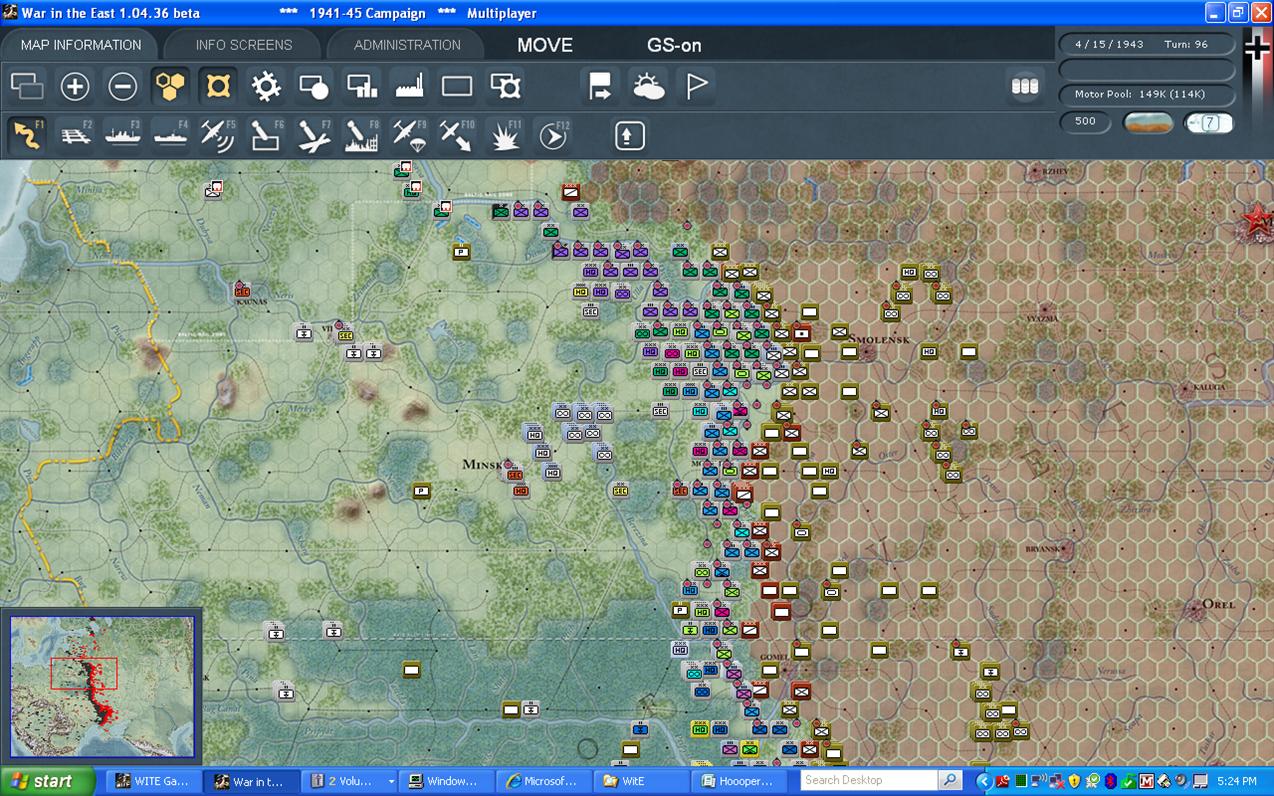Click the rectangle with bar chart icon
Screen dimensions: 1274x796
click(362, 87)
